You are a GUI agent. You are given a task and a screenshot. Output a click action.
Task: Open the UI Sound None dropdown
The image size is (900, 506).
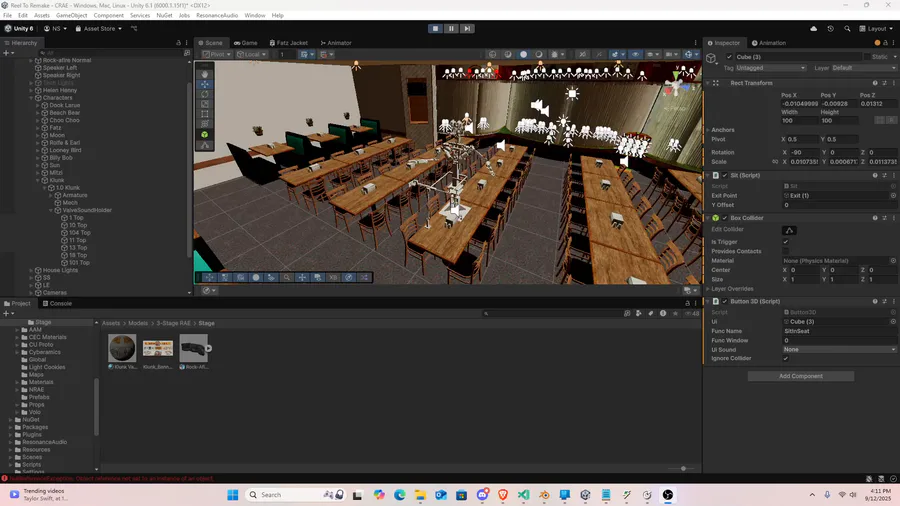pos(839,349)
